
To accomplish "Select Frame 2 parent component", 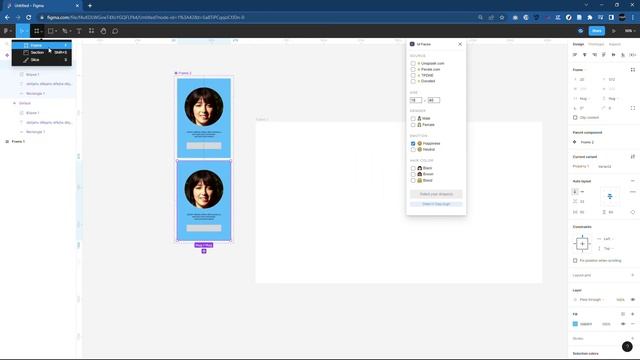I will (587, 142).
